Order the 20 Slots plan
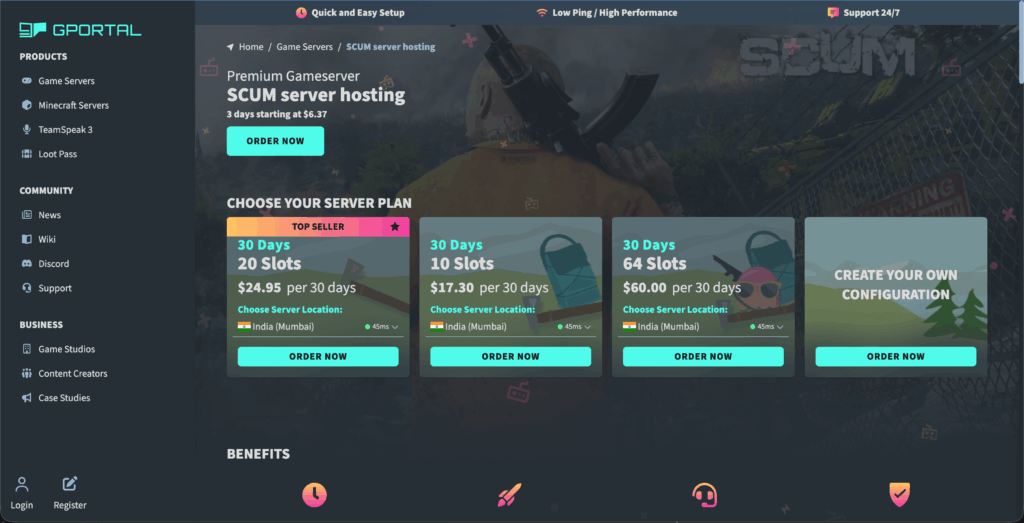Viewport: 1024px width, 523px height. (x=318, y=357)
